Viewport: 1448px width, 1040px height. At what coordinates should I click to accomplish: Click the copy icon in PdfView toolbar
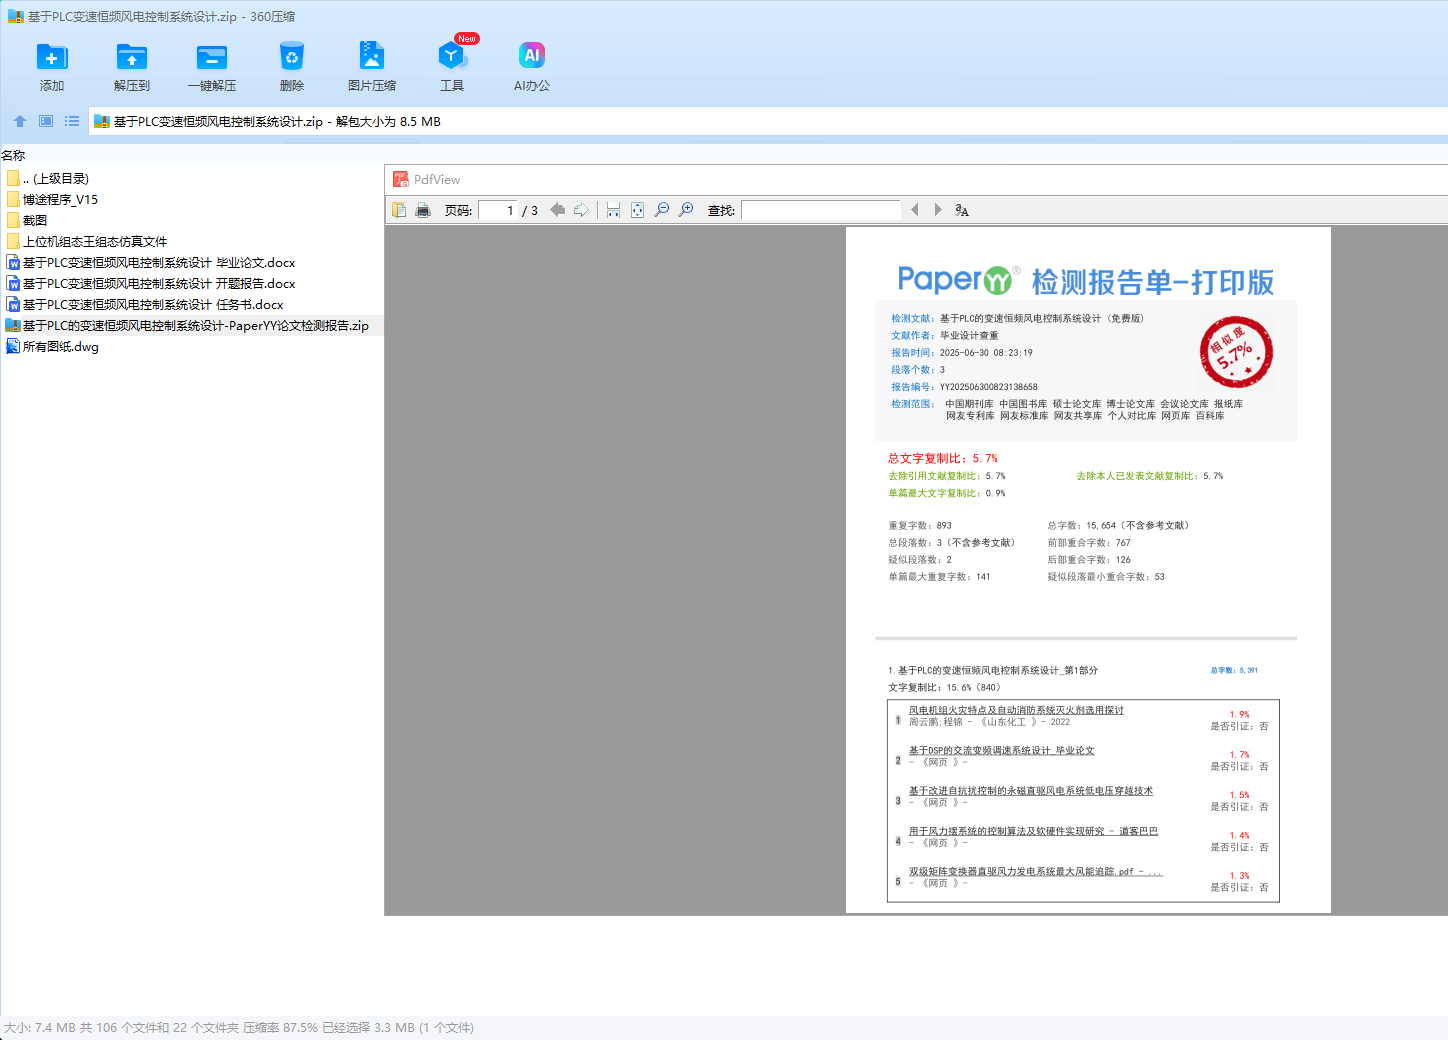[x=399, y=210]
